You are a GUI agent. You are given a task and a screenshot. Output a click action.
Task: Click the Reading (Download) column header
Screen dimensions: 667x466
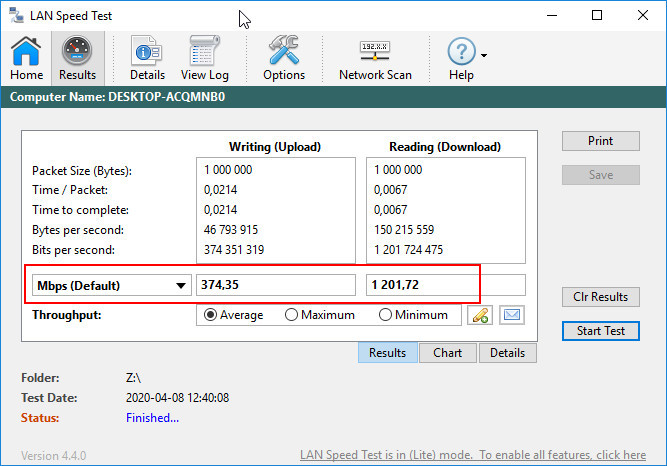click(445, 147)
